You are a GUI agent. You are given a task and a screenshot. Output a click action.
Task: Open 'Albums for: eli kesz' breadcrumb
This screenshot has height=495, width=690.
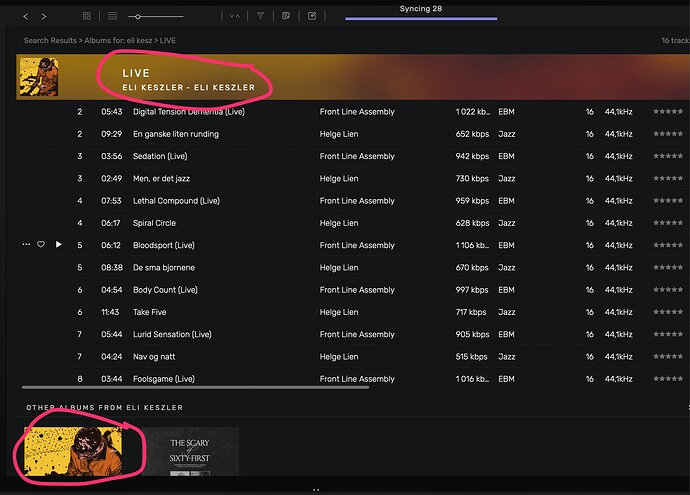coord(118,40)
